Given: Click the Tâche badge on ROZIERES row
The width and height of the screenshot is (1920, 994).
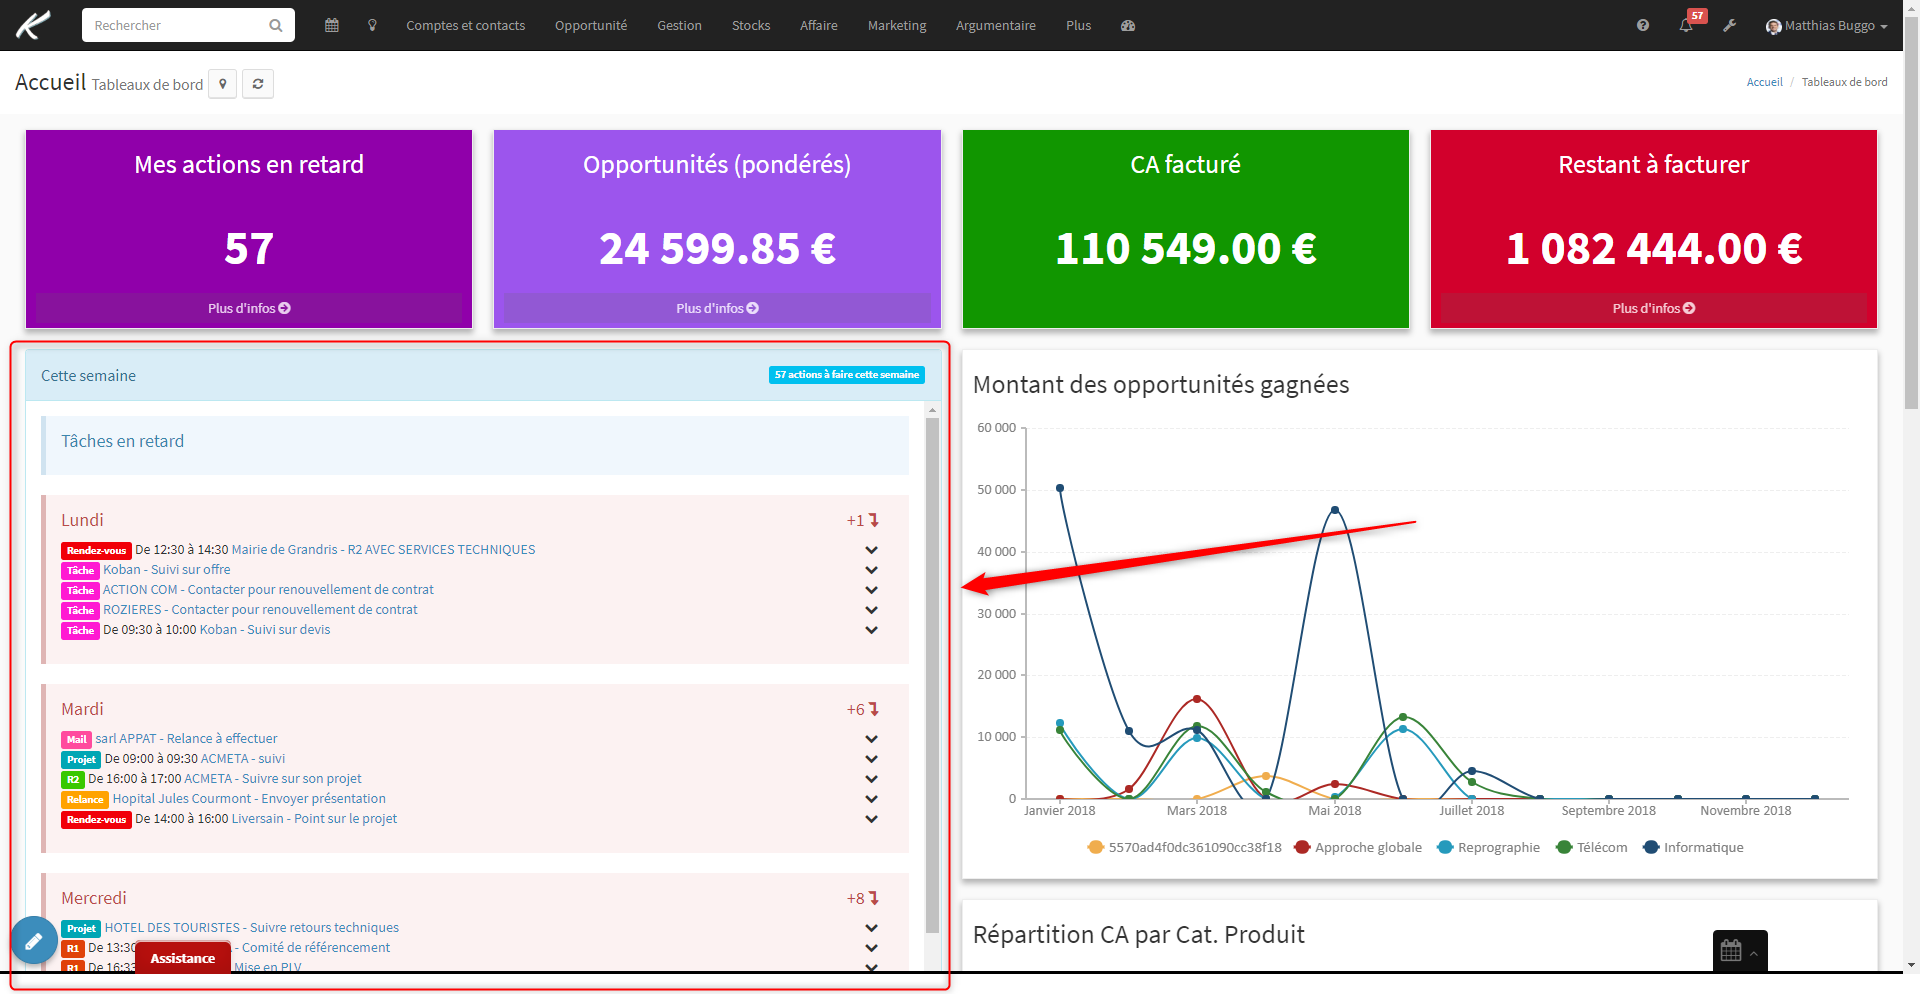Looking at the screenshot, I should [80, 610].
